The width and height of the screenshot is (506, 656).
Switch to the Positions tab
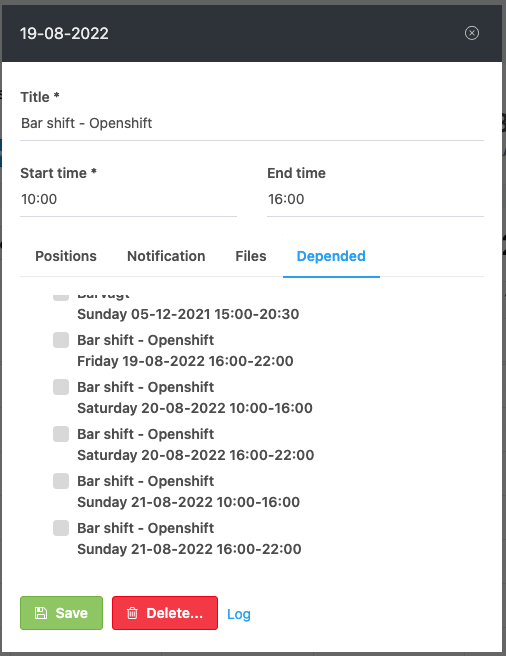click(66, 256)
